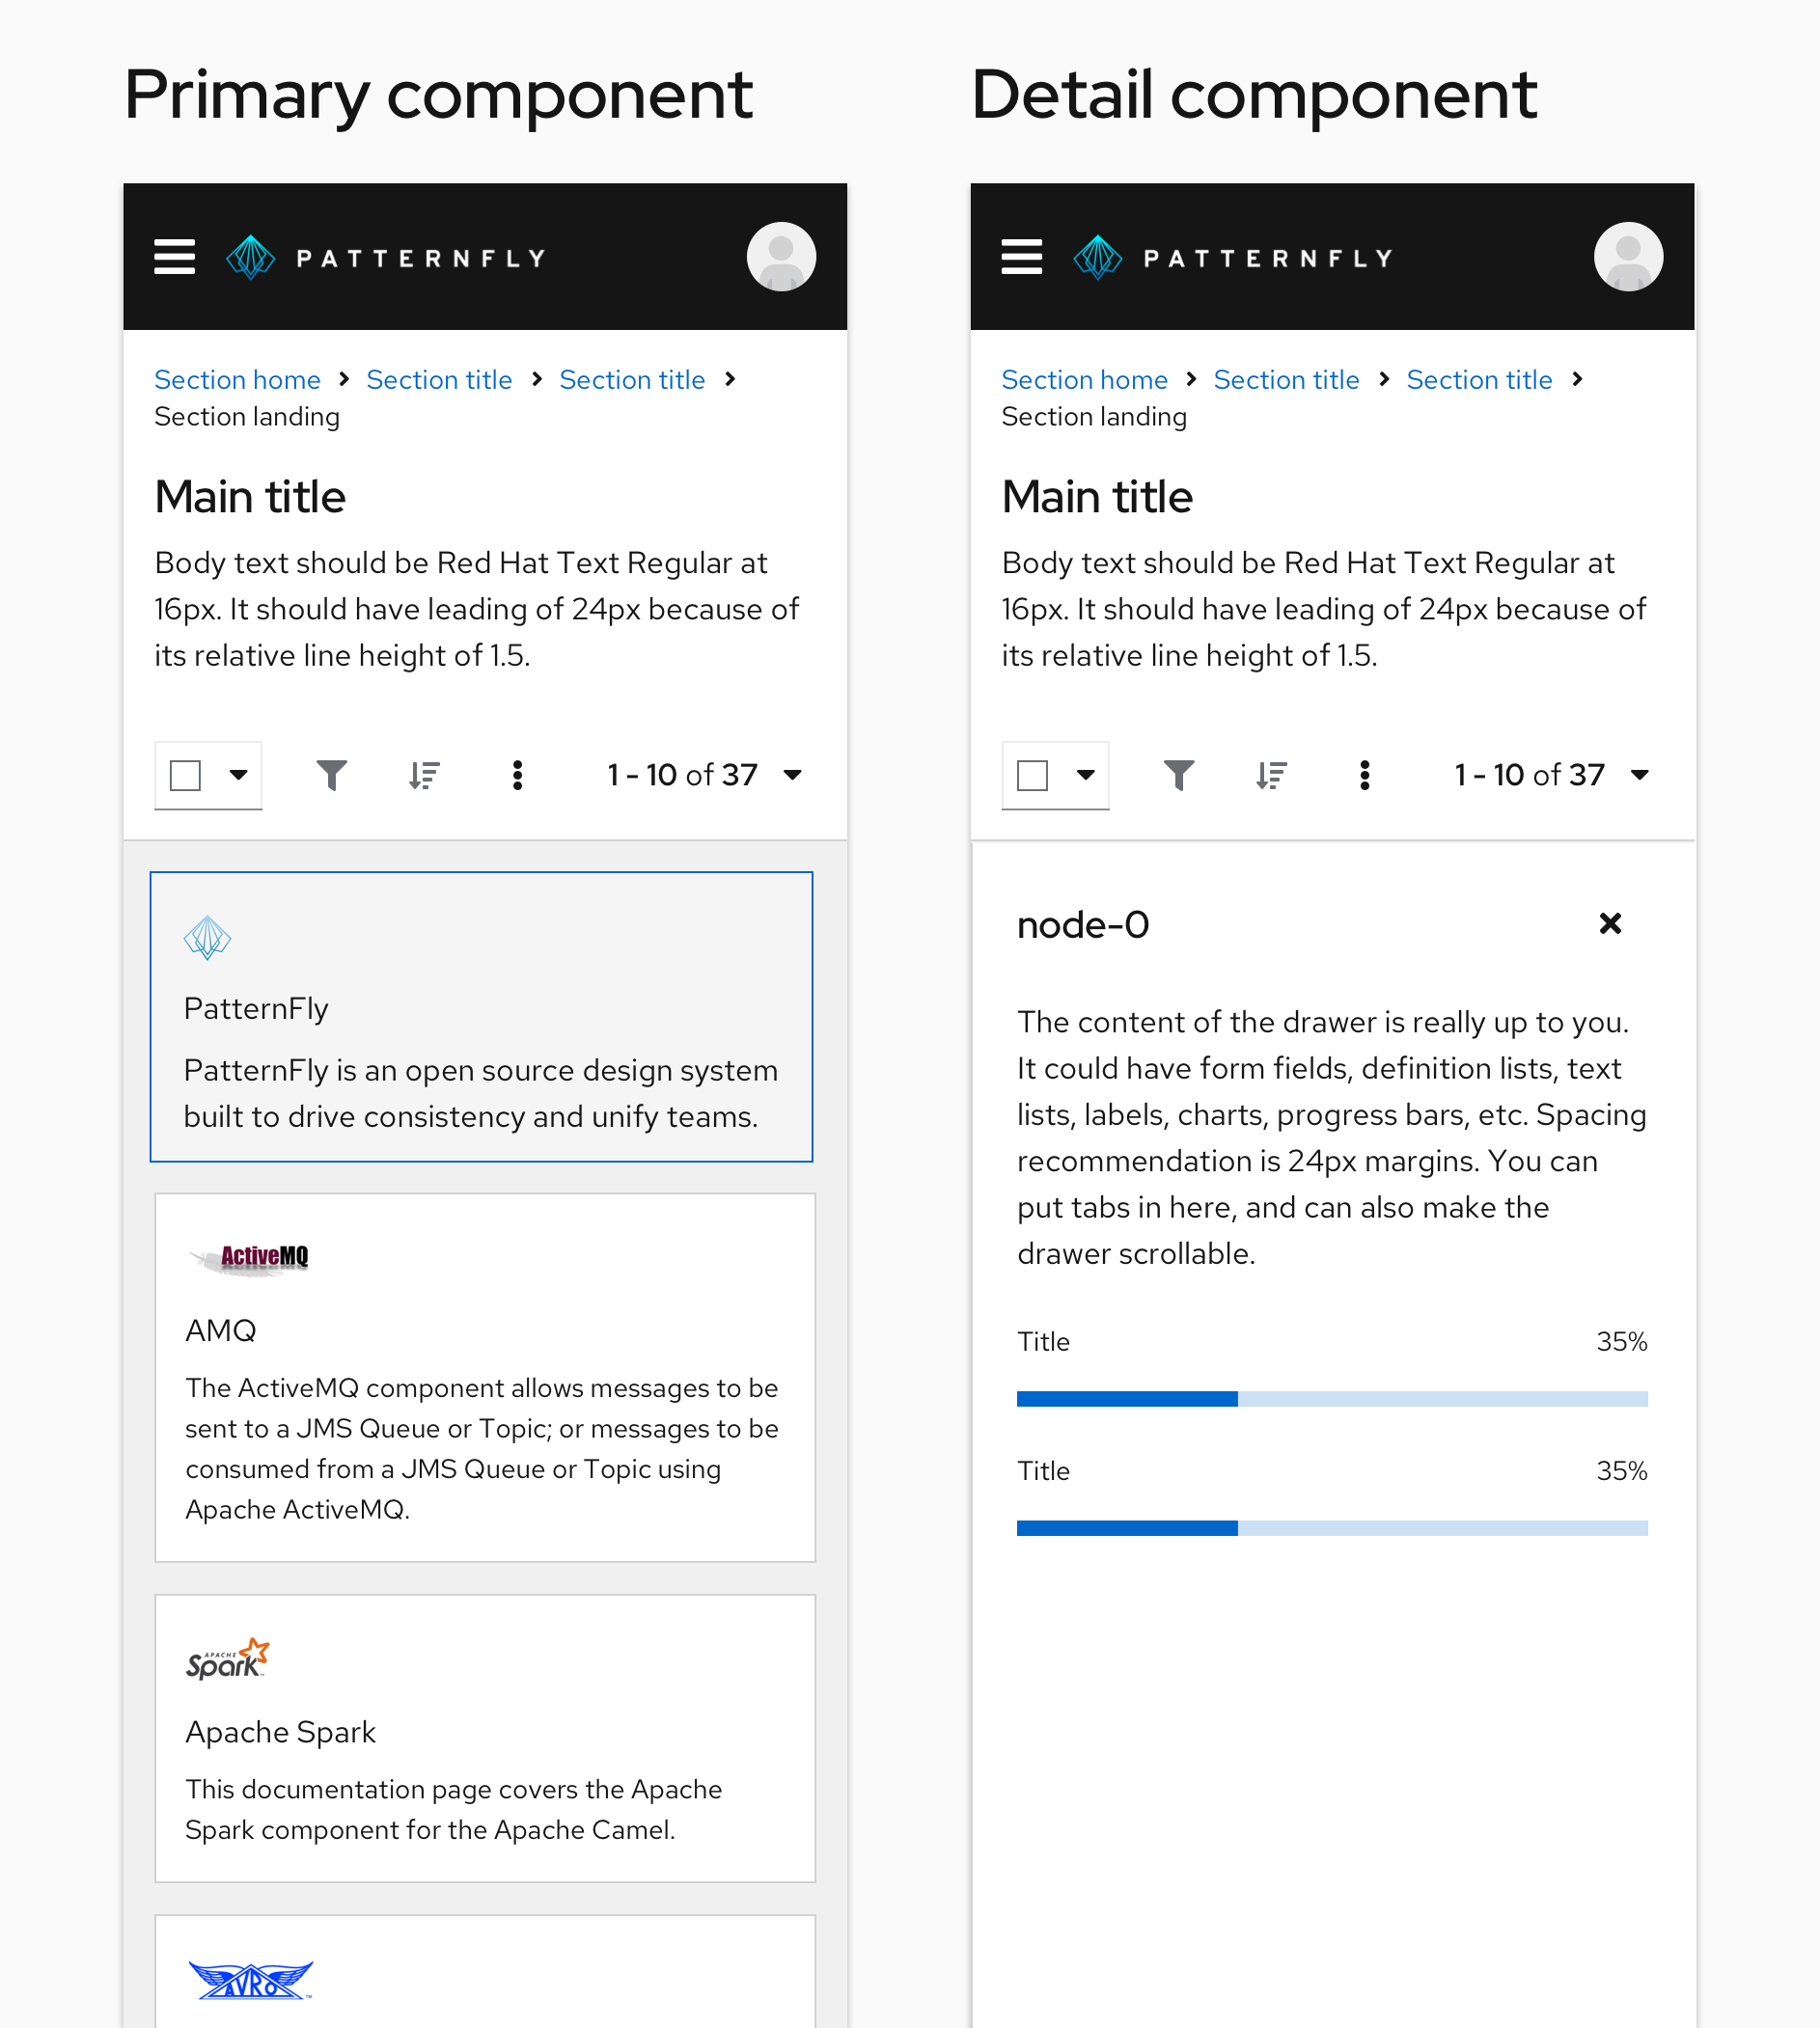Navigate to Section home breadcrumb link
The image size is (1820, 2028).
point(237,380)
